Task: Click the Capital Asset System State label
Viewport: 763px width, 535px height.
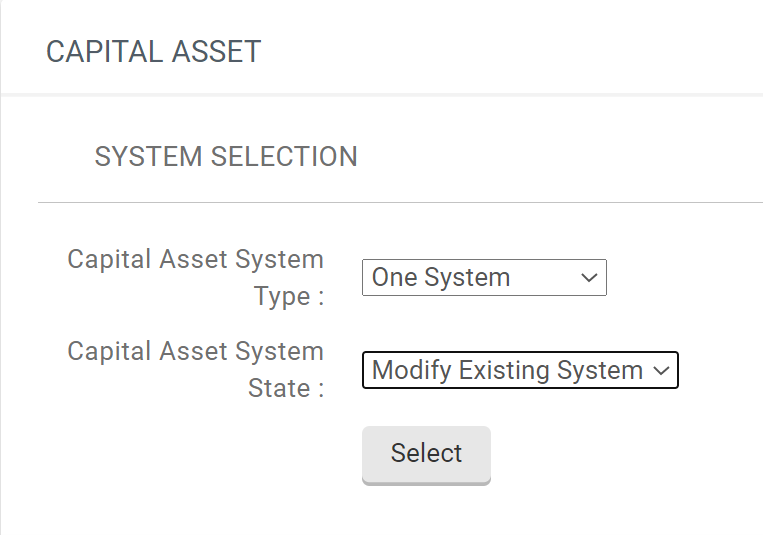Action: [196, 369]
